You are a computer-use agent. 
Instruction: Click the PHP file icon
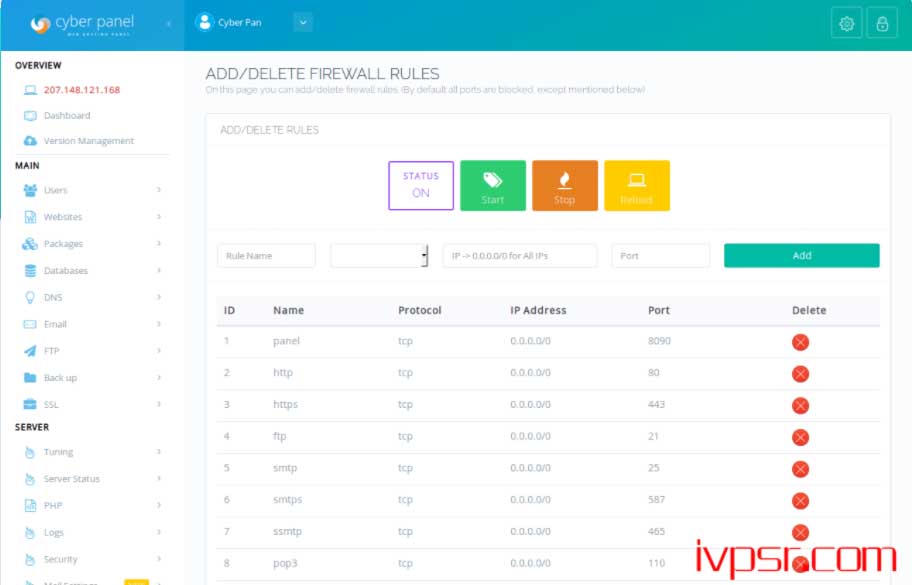coord(30,505)
